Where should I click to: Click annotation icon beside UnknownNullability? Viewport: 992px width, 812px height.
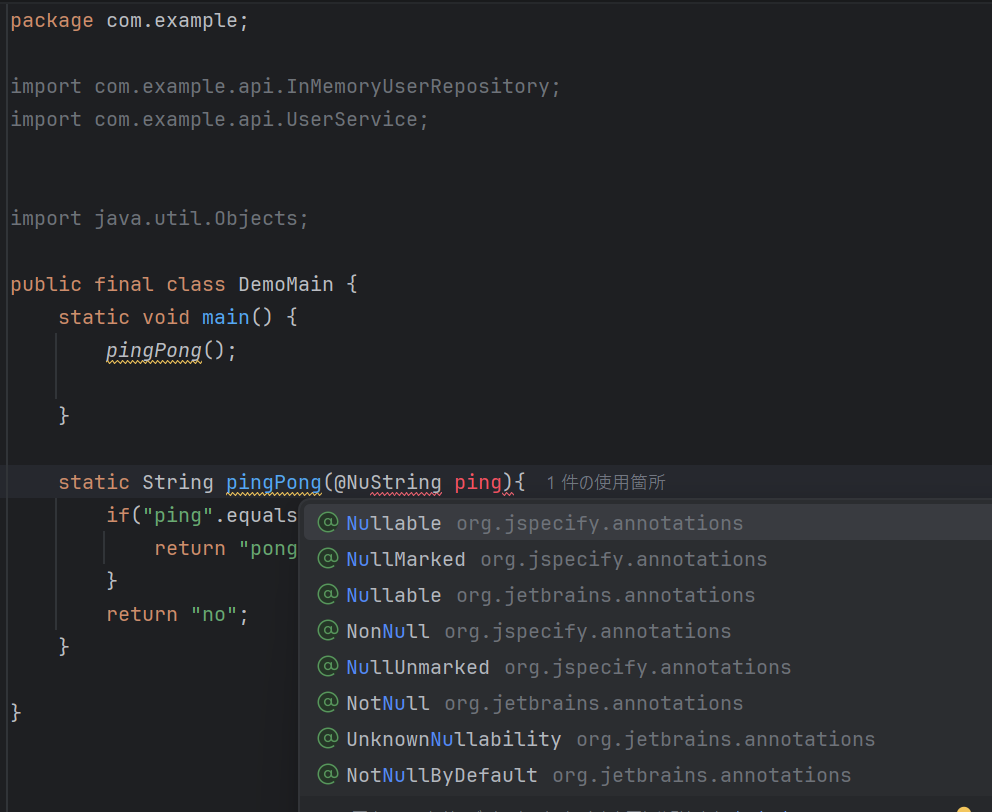(328, 739)
